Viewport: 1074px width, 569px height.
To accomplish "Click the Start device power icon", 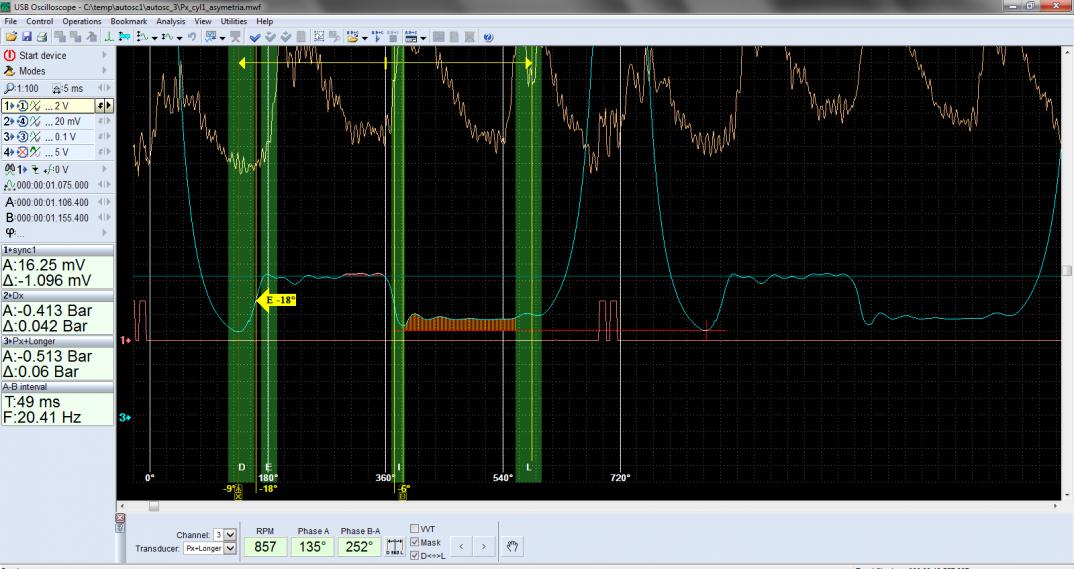I will tap(10, 56).
